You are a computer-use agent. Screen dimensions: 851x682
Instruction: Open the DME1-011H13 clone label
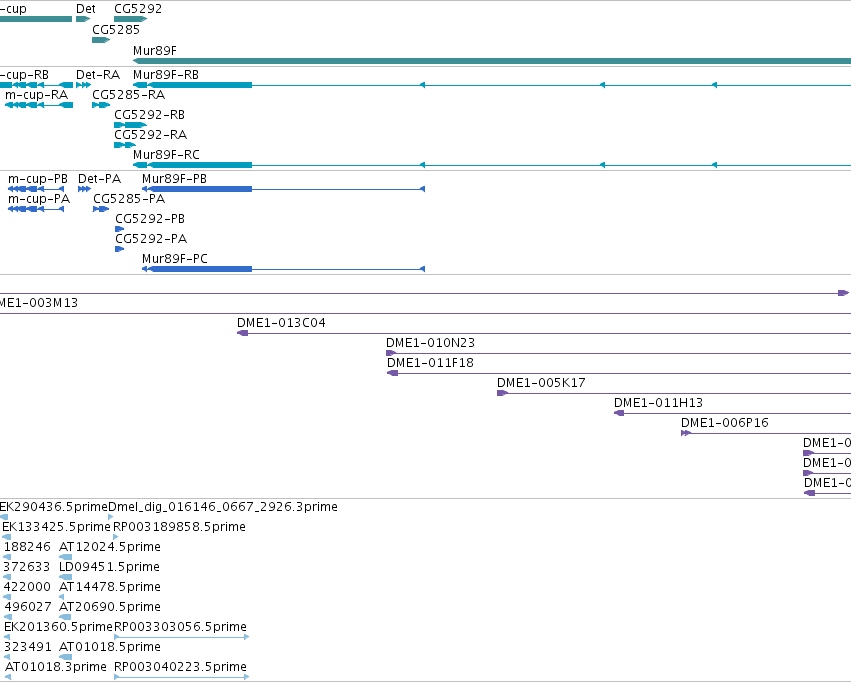pyautogui.click(x=658, y=403)
